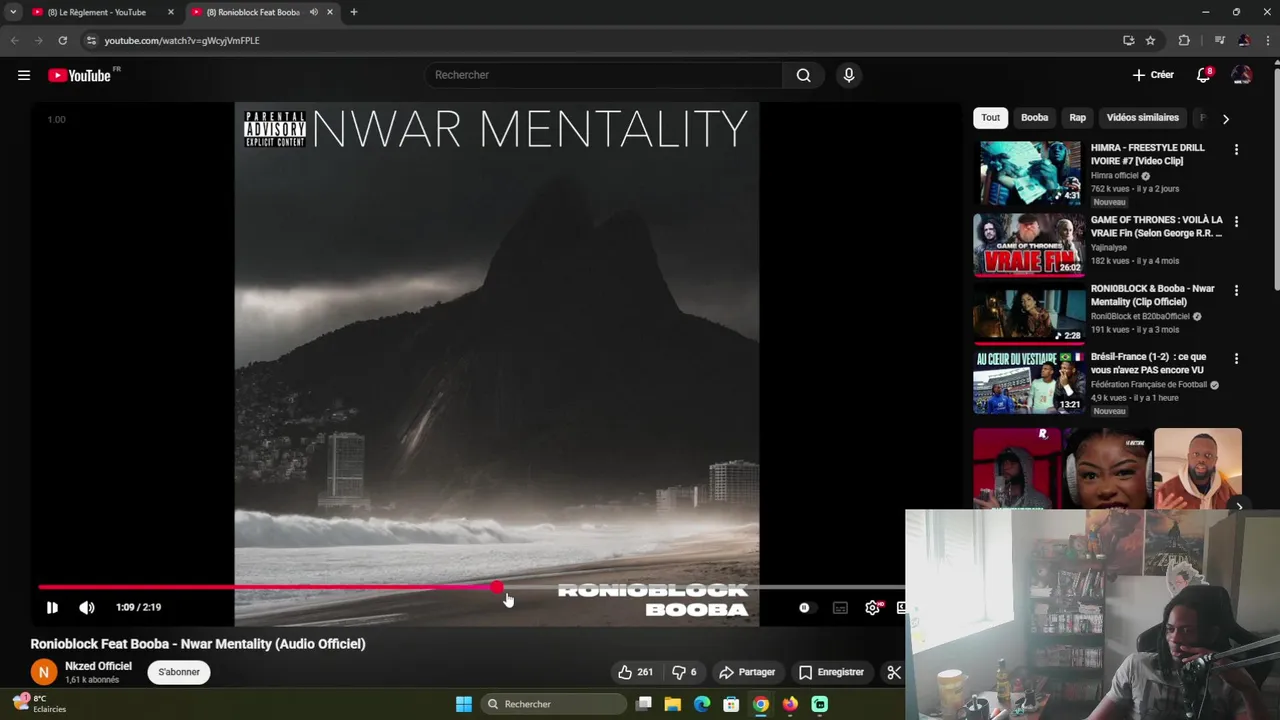The height and width of the screenshot is (720, 1280).
Task: Select the Tout filter chip
Action: (x=990, y=118)
